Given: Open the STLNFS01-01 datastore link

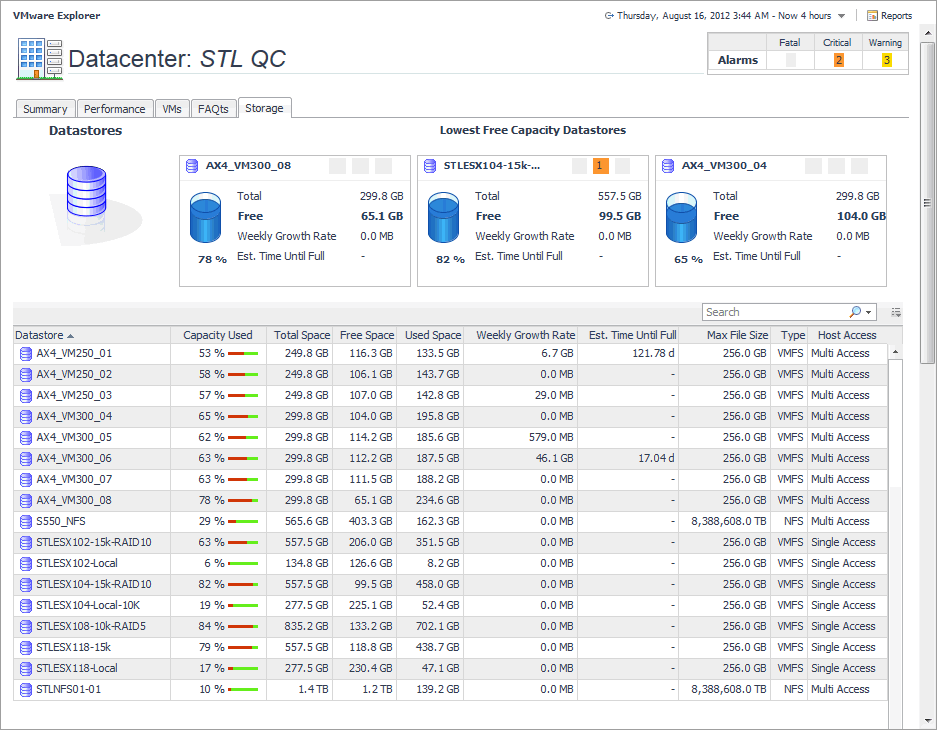Looking at the screenshot, I should click(x=68, y=690).
